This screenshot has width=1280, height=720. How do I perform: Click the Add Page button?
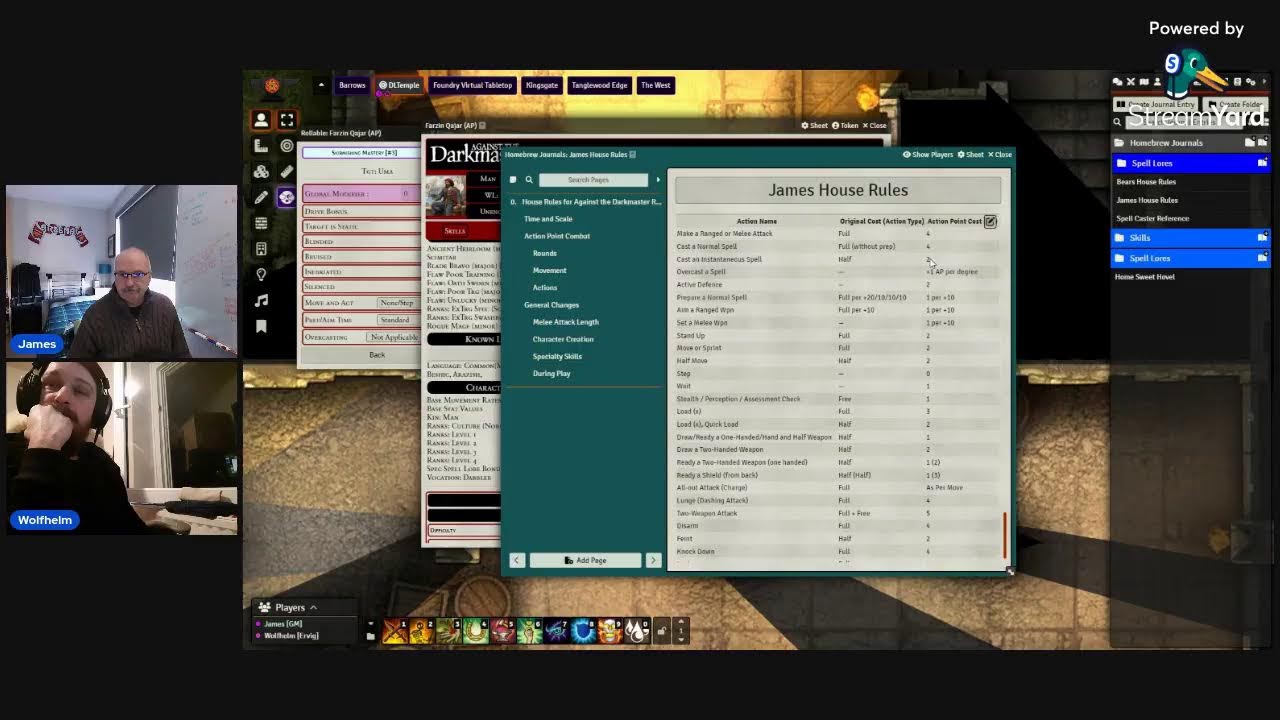[x=585, y=560]
